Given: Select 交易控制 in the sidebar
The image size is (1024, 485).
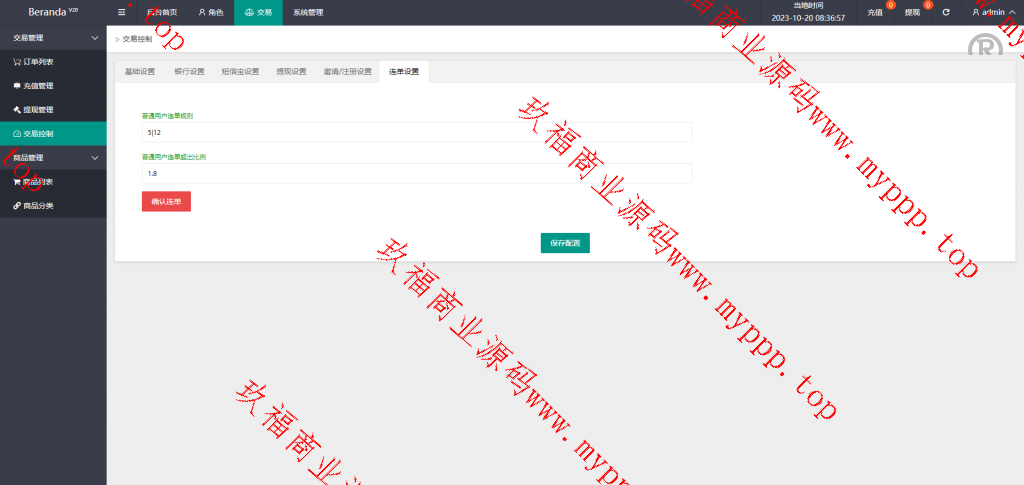Looking at the screenshot, I should coord(38,133).
